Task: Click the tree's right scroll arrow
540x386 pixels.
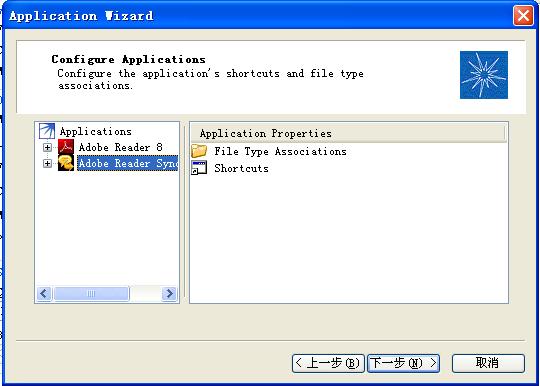Action: click(169, 294)
